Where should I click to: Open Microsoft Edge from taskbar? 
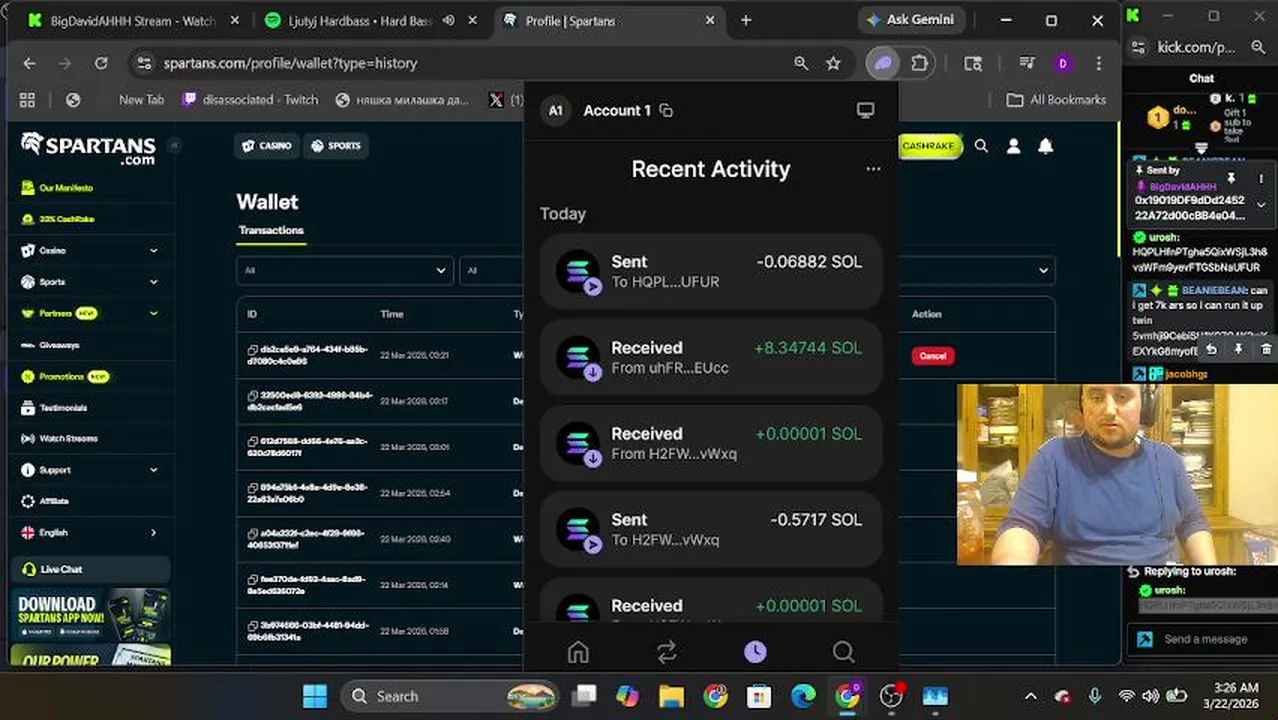(x=803, y=696)
